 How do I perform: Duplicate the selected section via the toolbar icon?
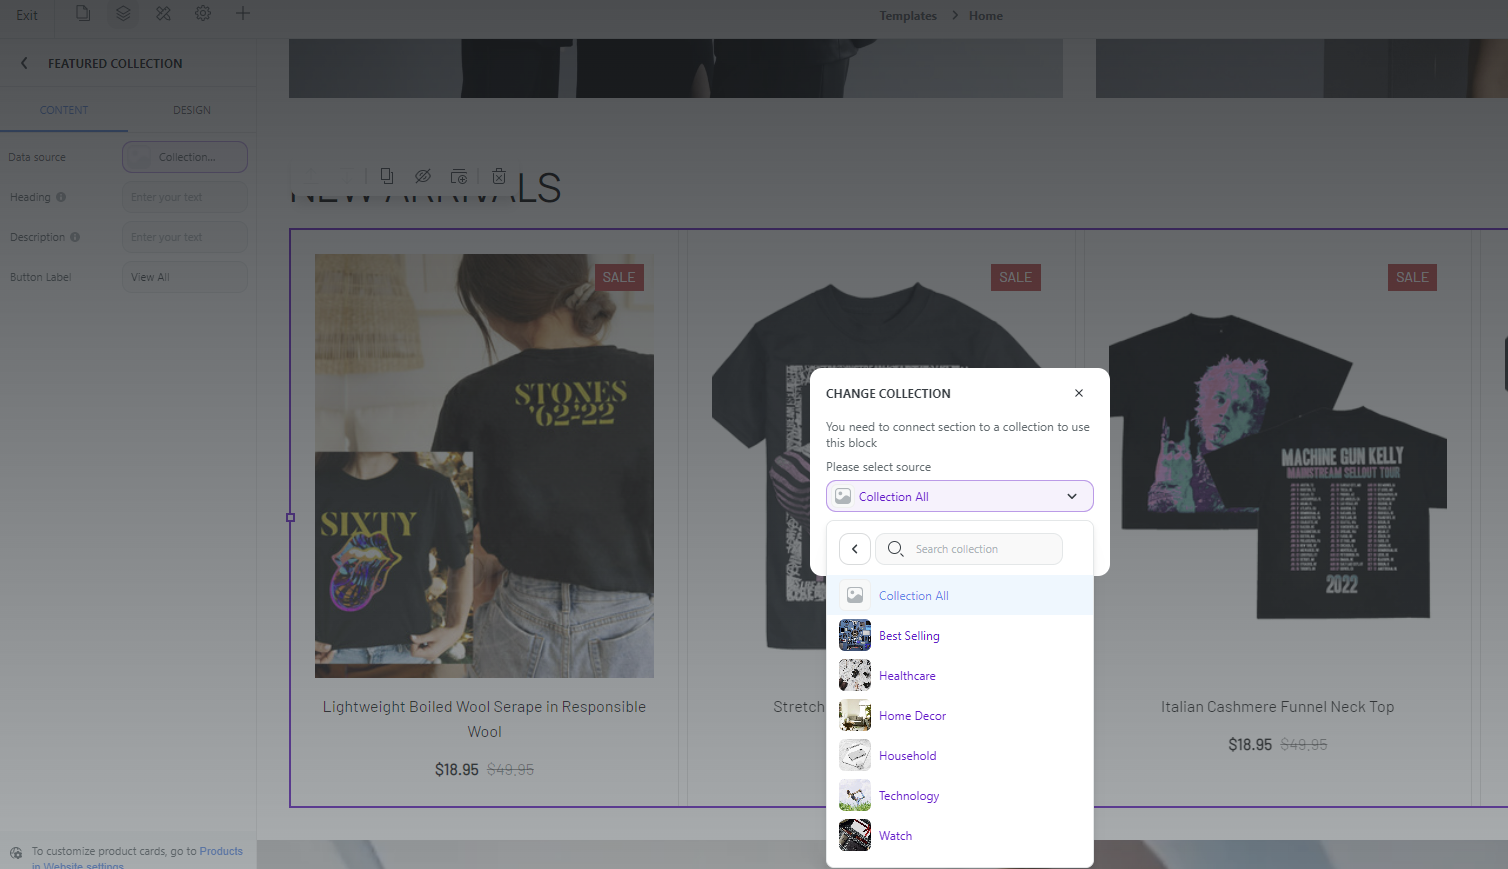tap(387, 176)
